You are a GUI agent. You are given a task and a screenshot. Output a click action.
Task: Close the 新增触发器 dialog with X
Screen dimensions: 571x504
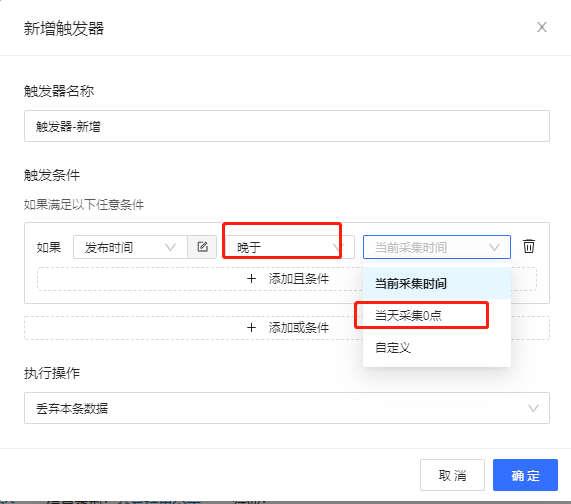click(x=542, y=27)
